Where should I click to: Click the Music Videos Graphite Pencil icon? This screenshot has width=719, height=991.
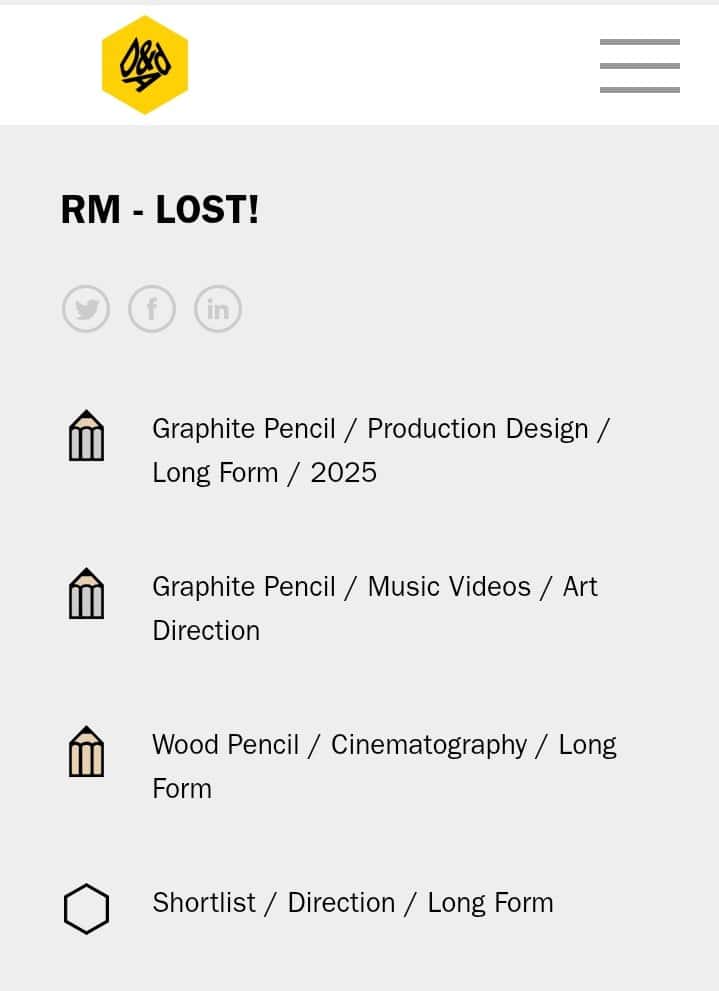tap(86, 594)
